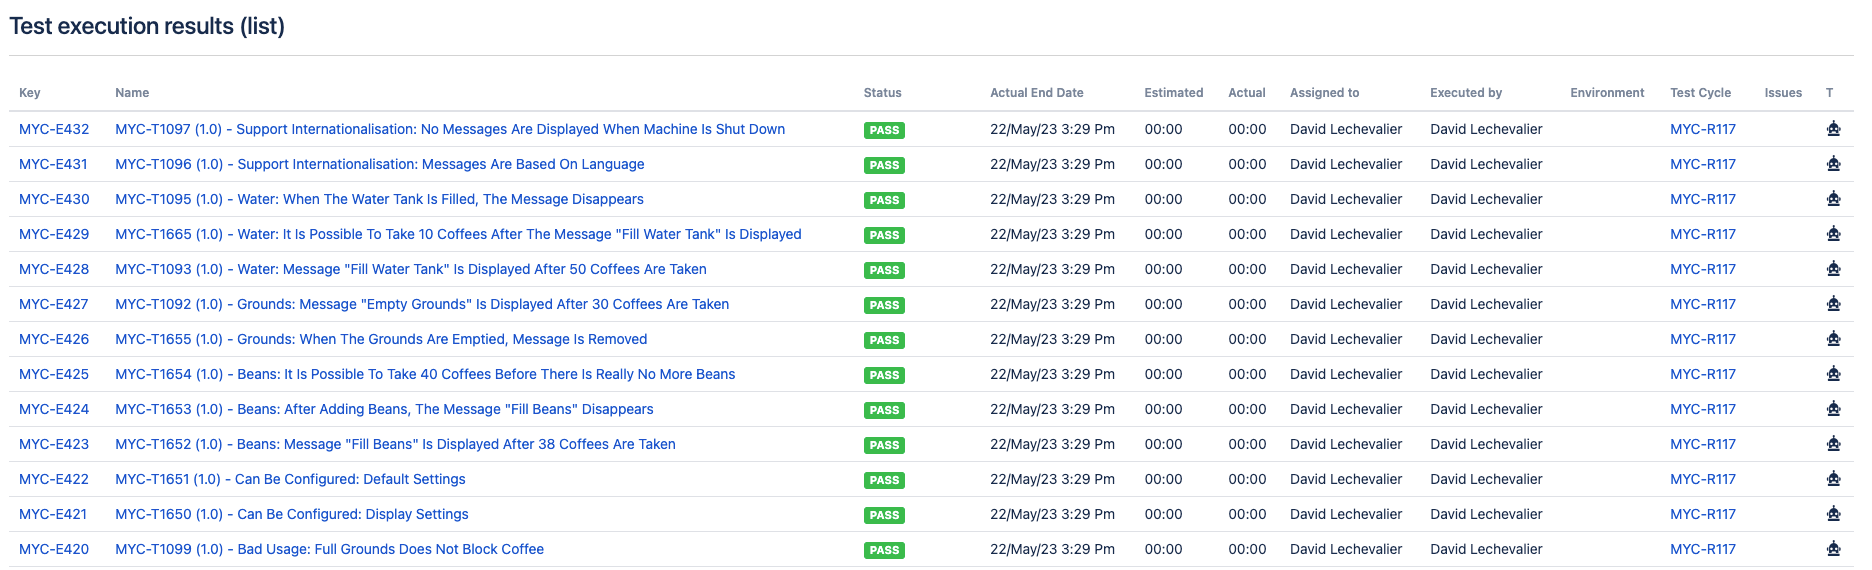The width and height of the screenshot is (1872, 570).
Task: Click the Test Cycle column header
Action: [1700, 93]
